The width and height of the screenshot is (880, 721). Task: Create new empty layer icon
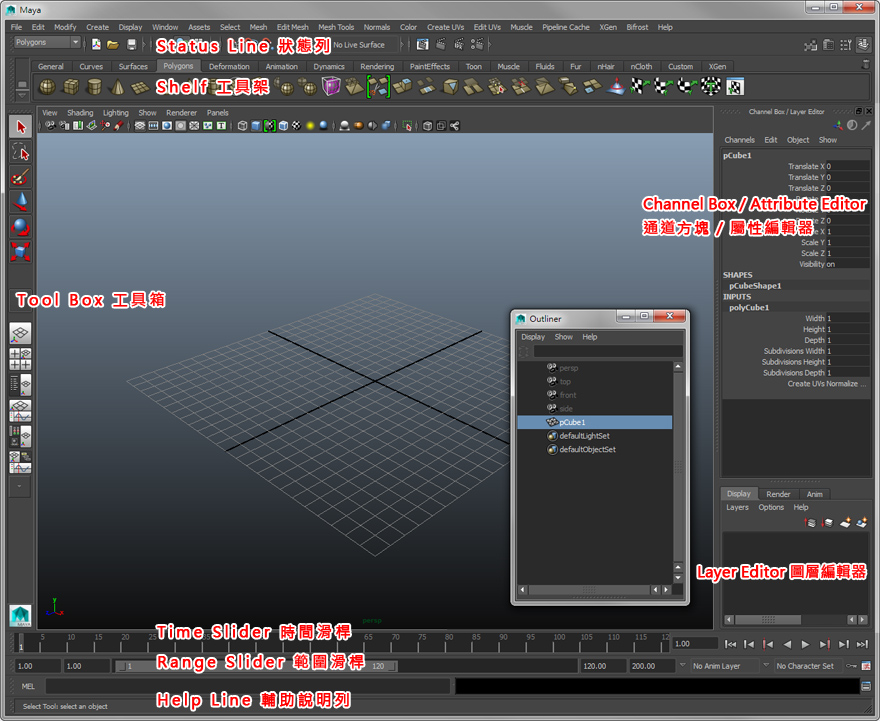tap(845, 523)
